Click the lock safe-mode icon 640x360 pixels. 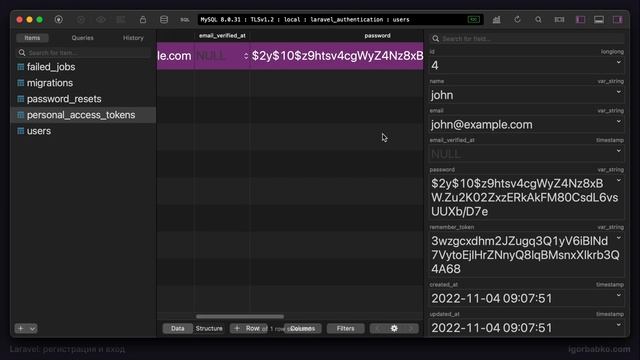142,20
